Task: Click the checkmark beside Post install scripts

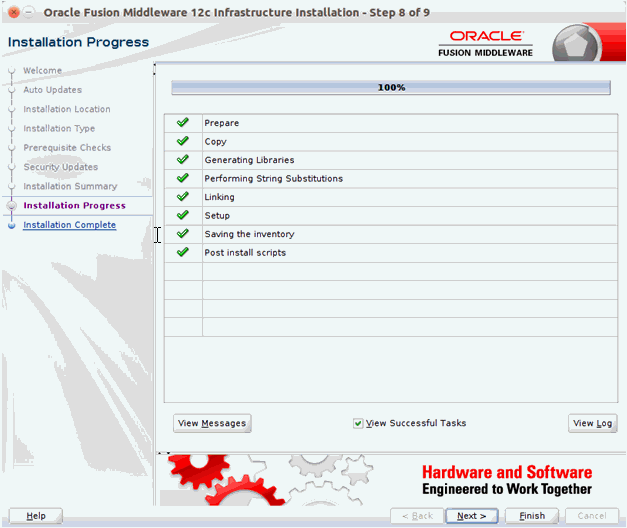Action: pyautogui.click(x=183, y=252)
